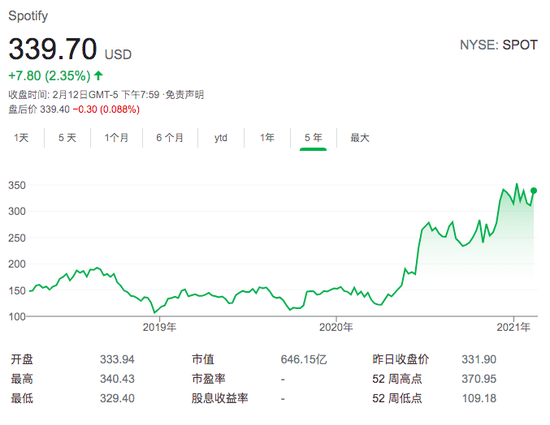Click the 333.94 opening value

117,359
